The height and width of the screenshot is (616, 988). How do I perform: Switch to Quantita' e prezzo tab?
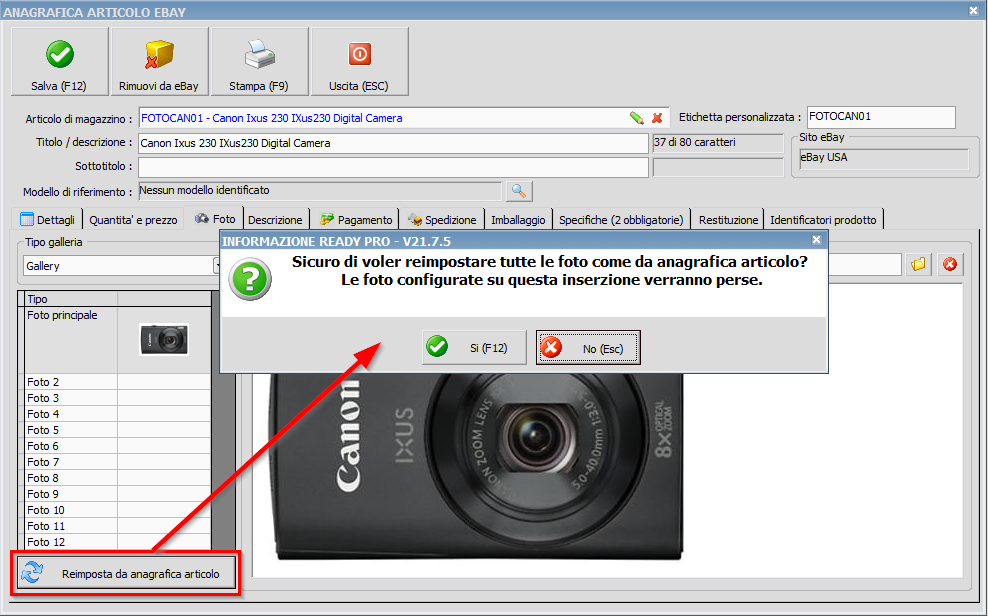click(133, 220)
